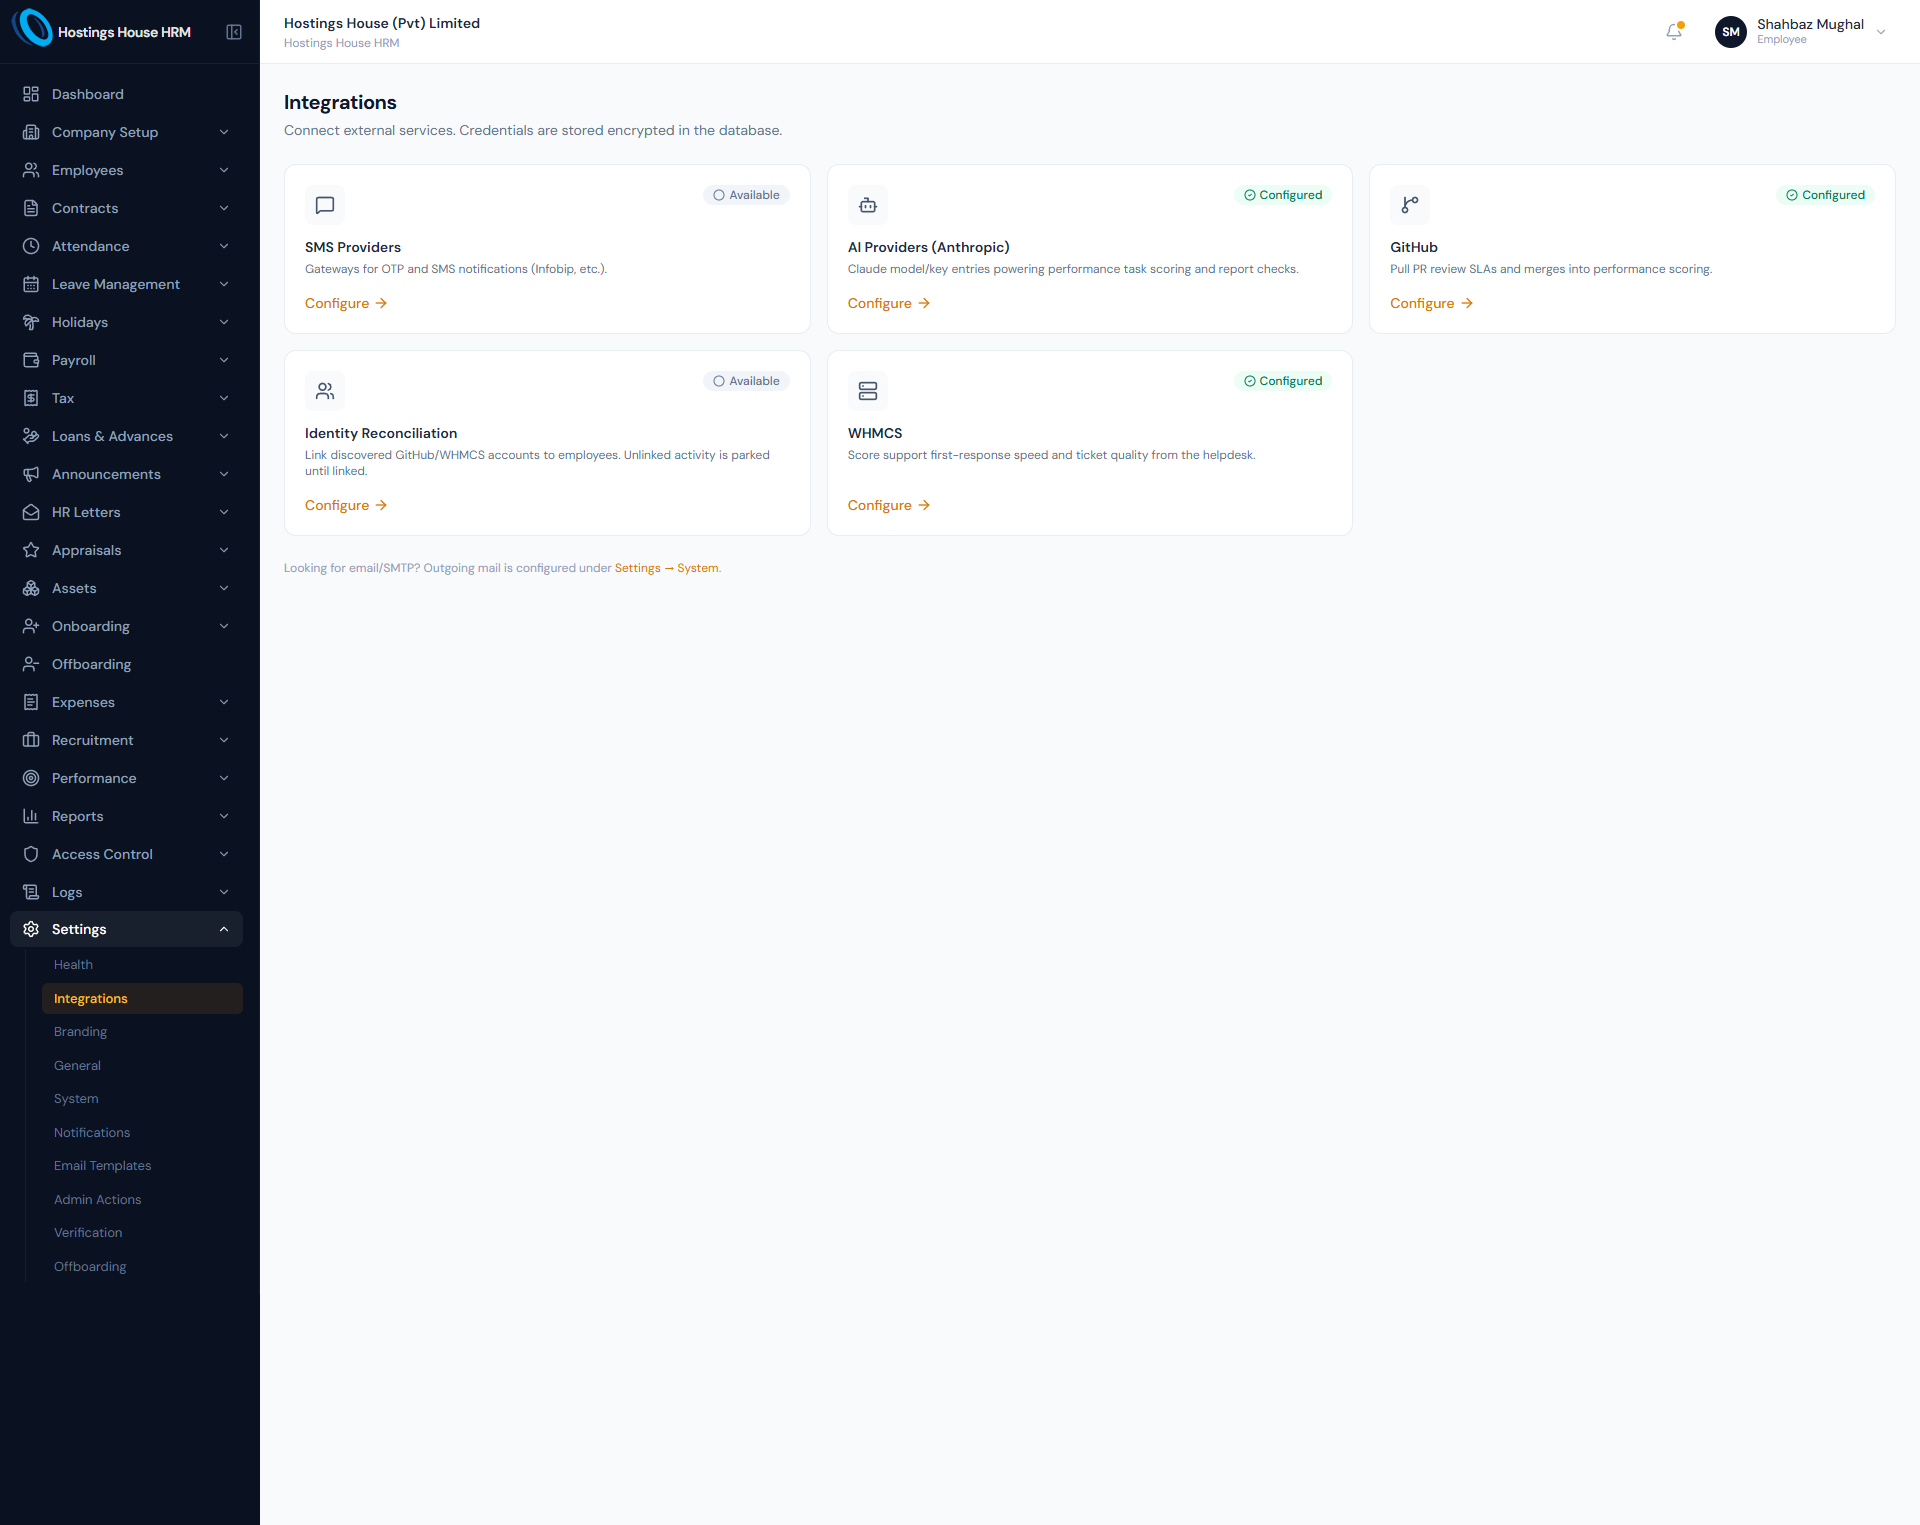Follow the Settings → System link
The image size is (1920, 1525).
[x=667, y=568]
